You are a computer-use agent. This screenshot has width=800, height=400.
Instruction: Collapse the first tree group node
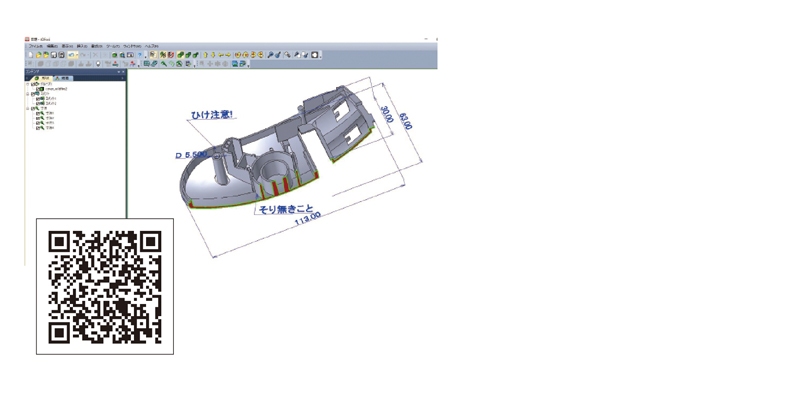(29, 83)
